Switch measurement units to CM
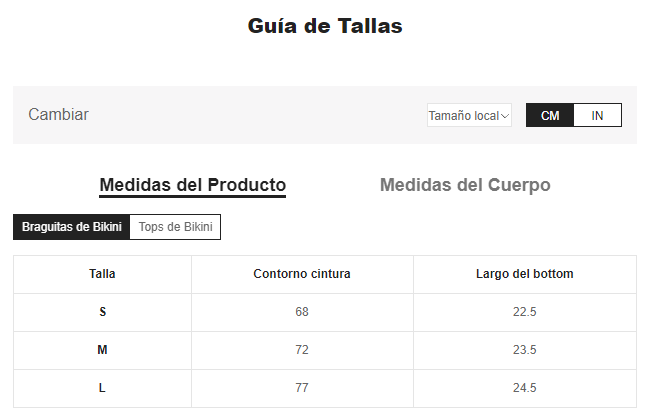 (550, 116)
